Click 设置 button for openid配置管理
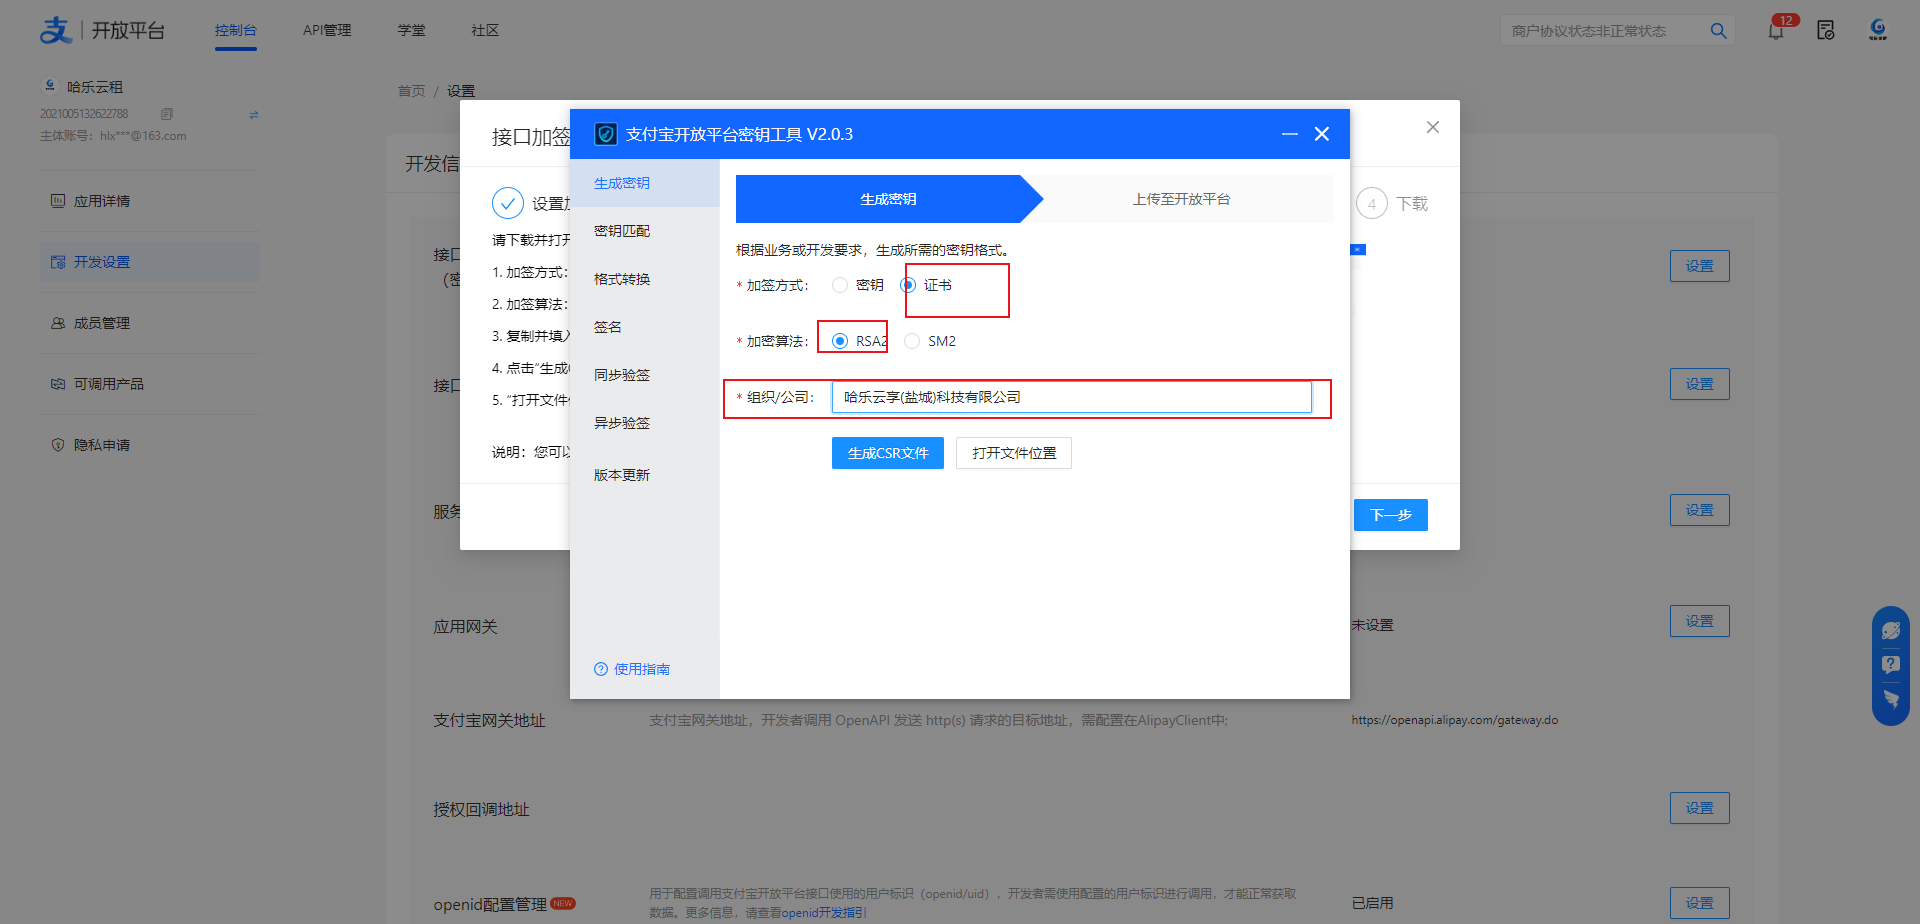 (1700, 903)
